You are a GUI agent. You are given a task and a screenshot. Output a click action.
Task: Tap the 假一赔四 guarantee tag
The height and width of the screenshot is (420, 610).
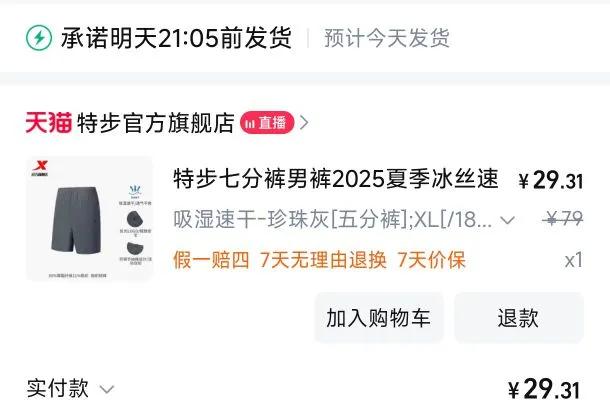pos(211,259)
